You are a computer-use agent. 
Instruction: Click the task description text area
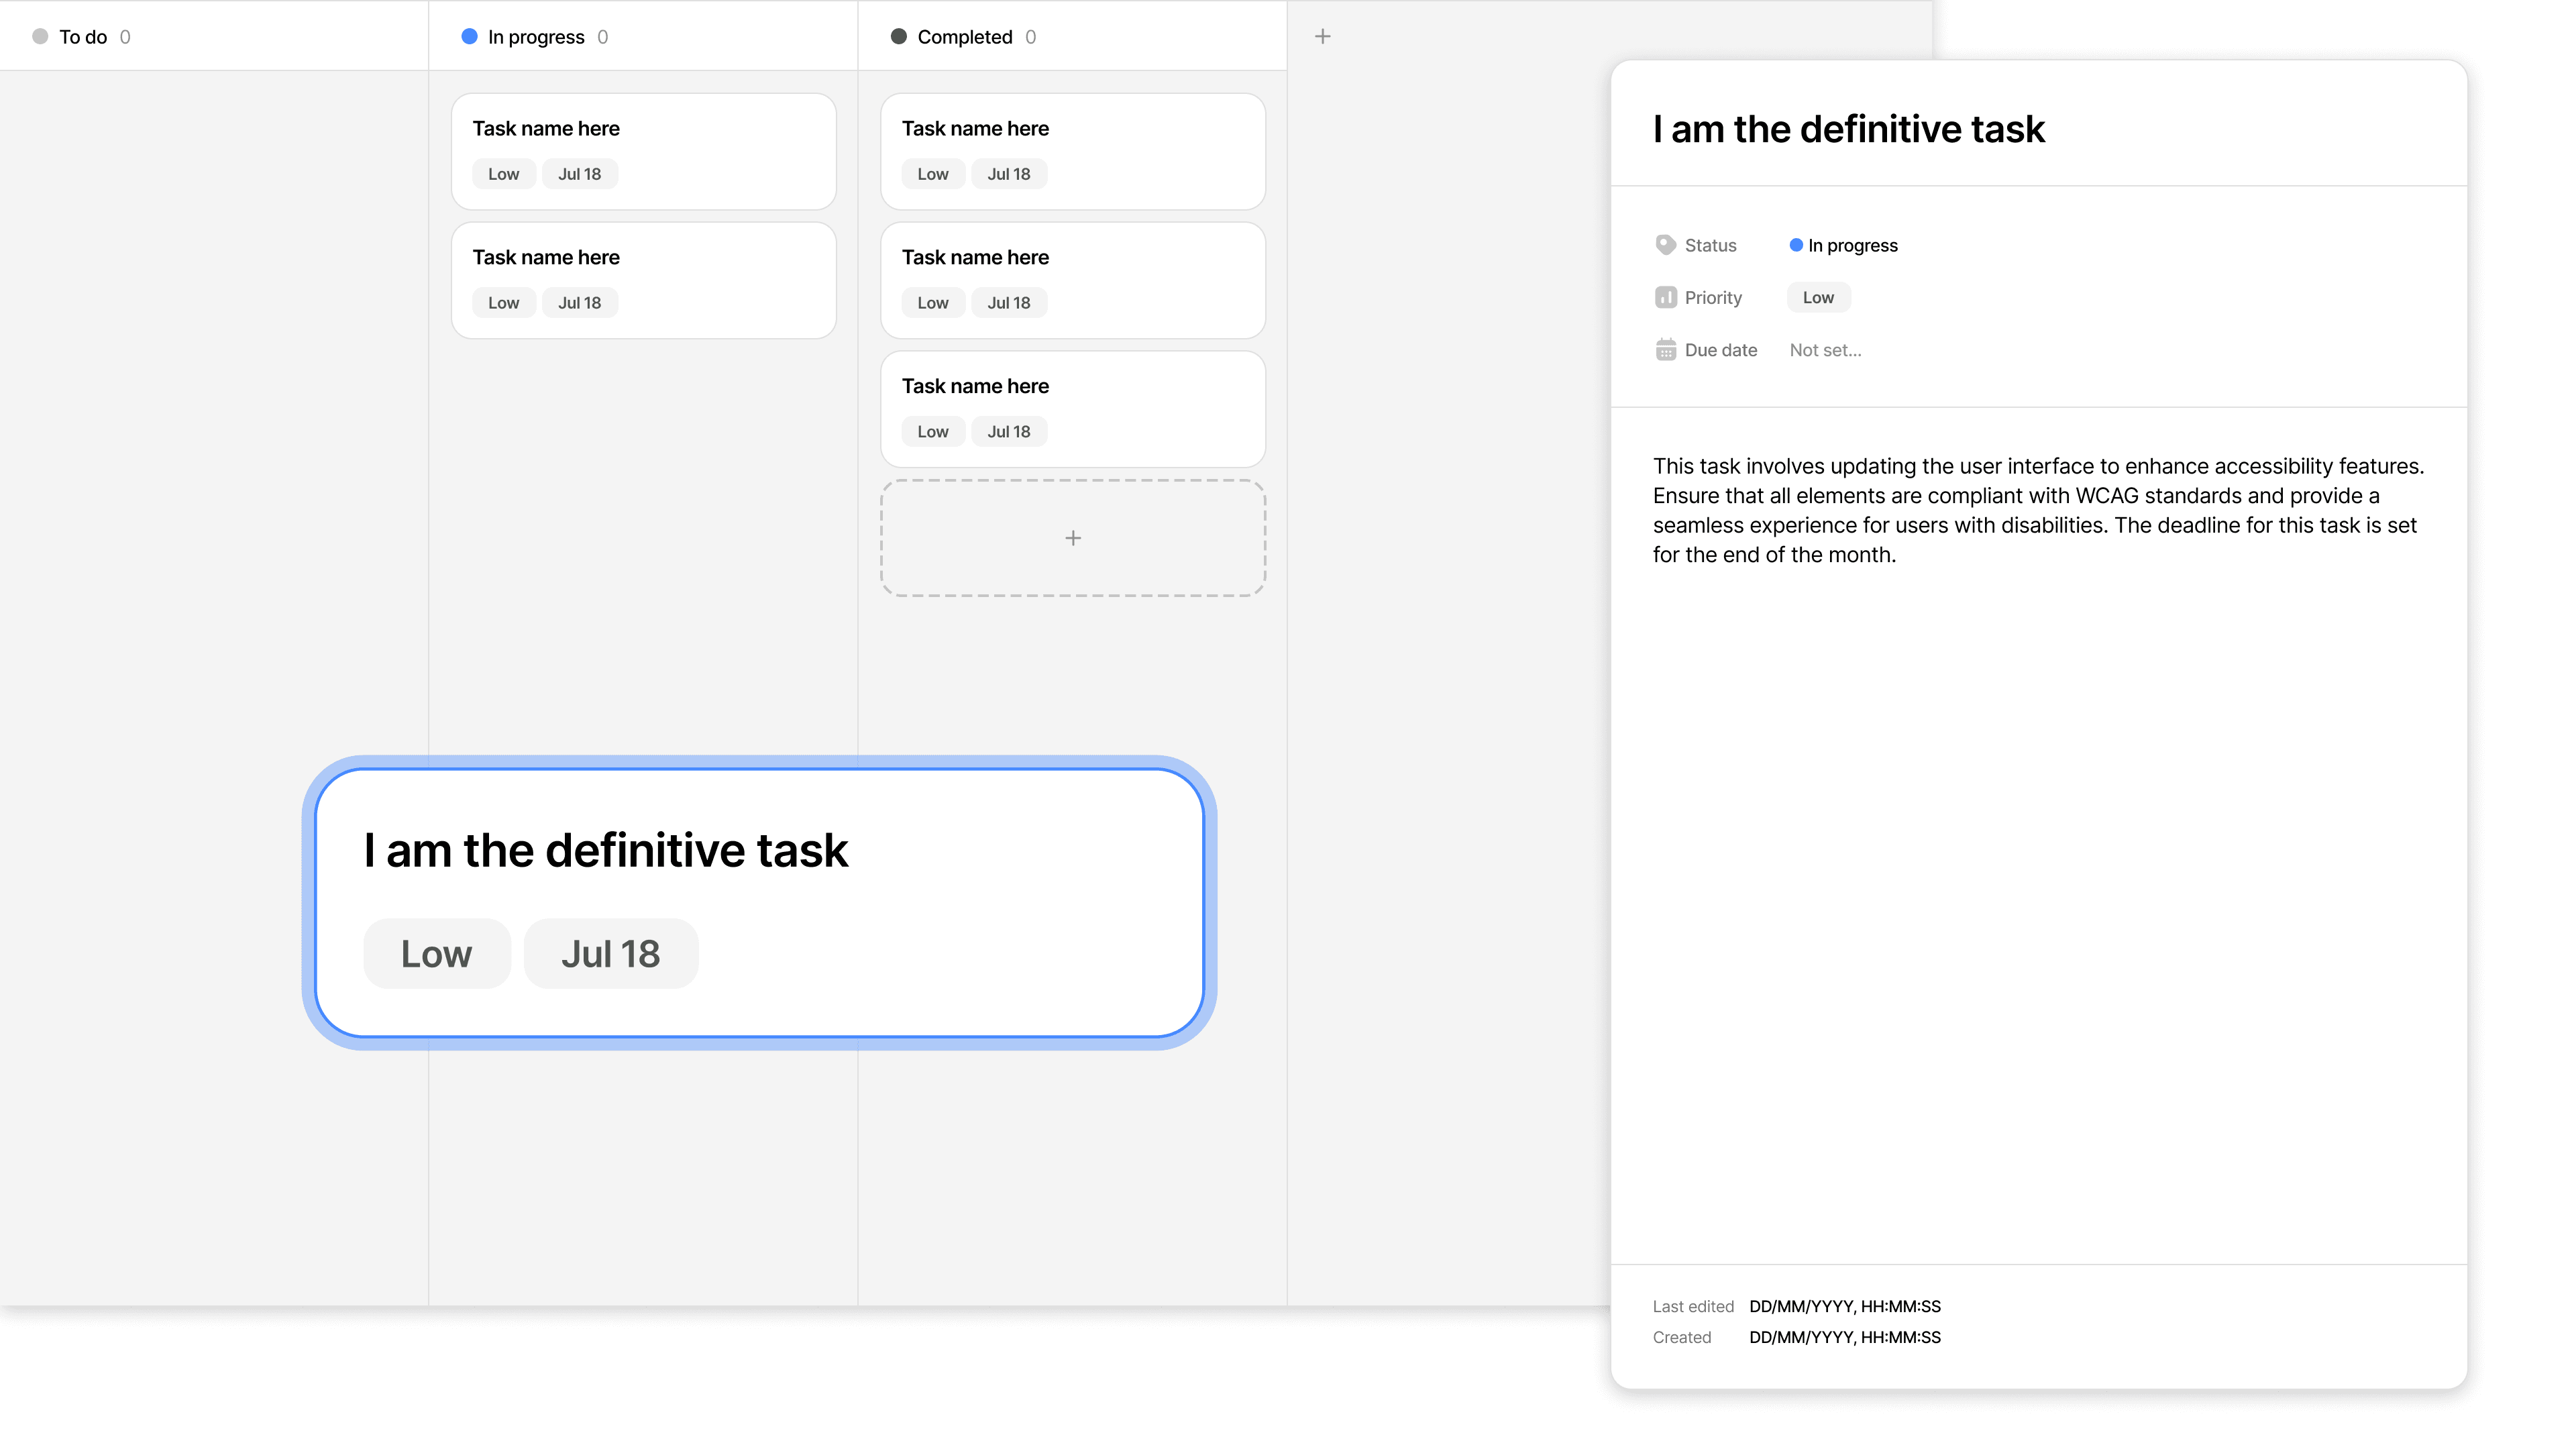click(2037, 510)
